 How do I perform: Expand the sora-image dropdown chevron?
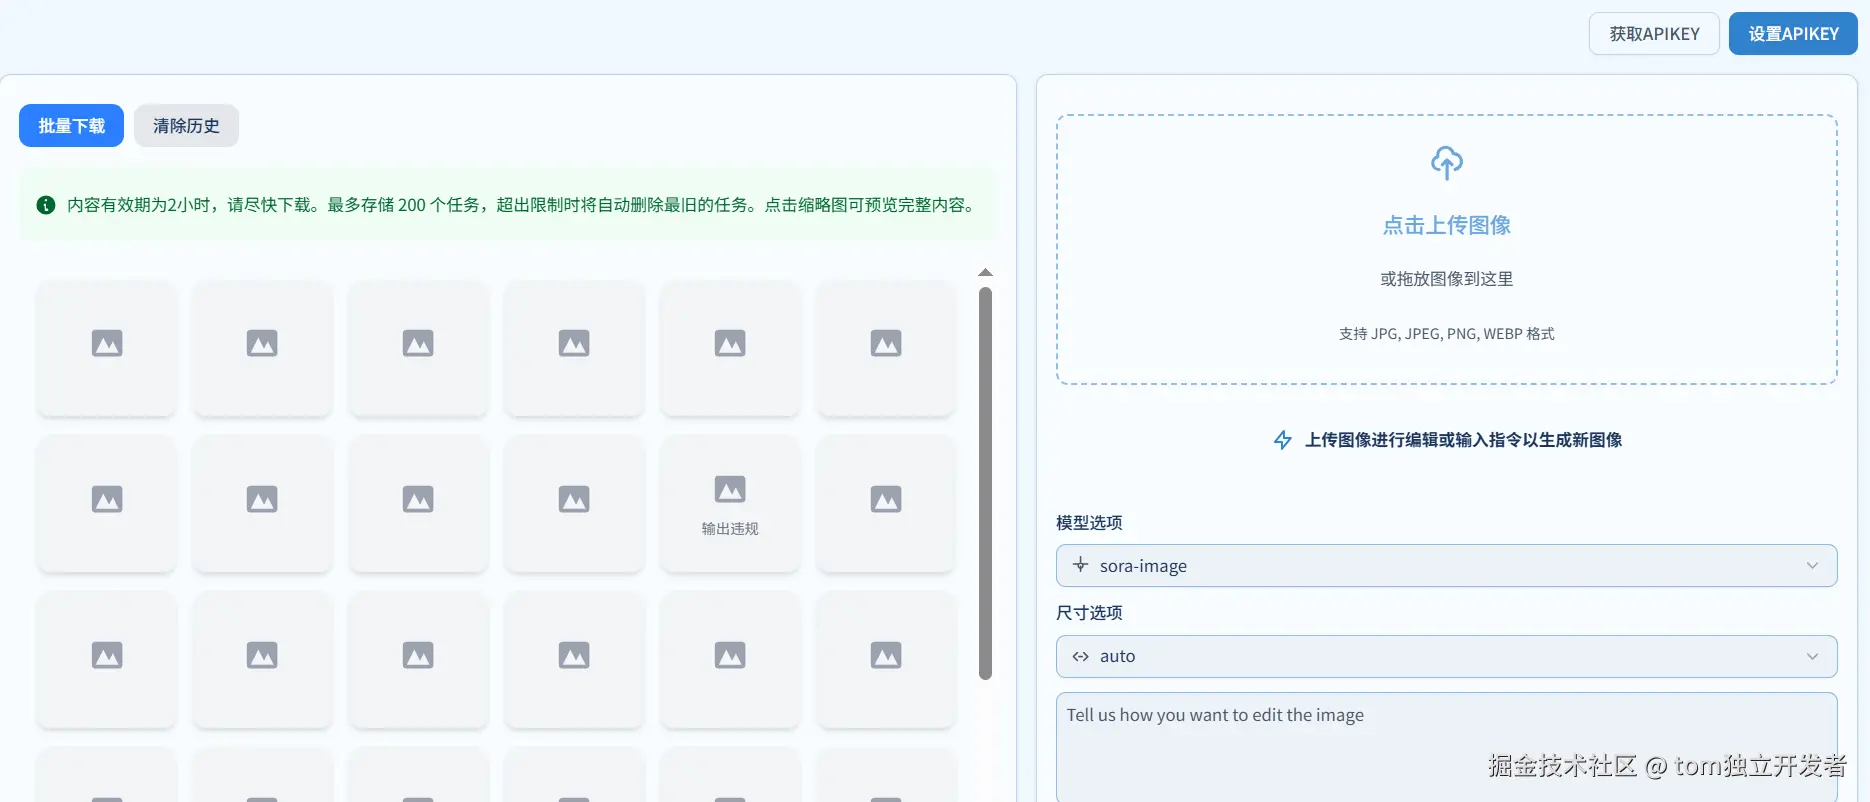pos(1812,566)
